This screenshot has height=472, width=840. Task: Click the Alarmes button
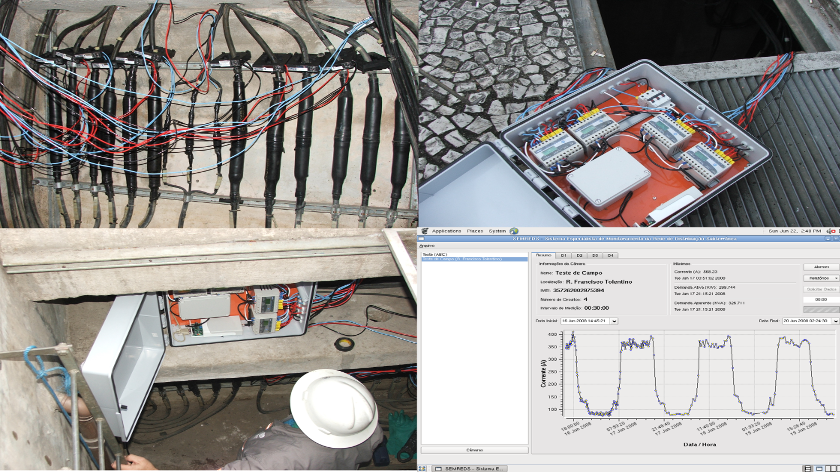820,266
